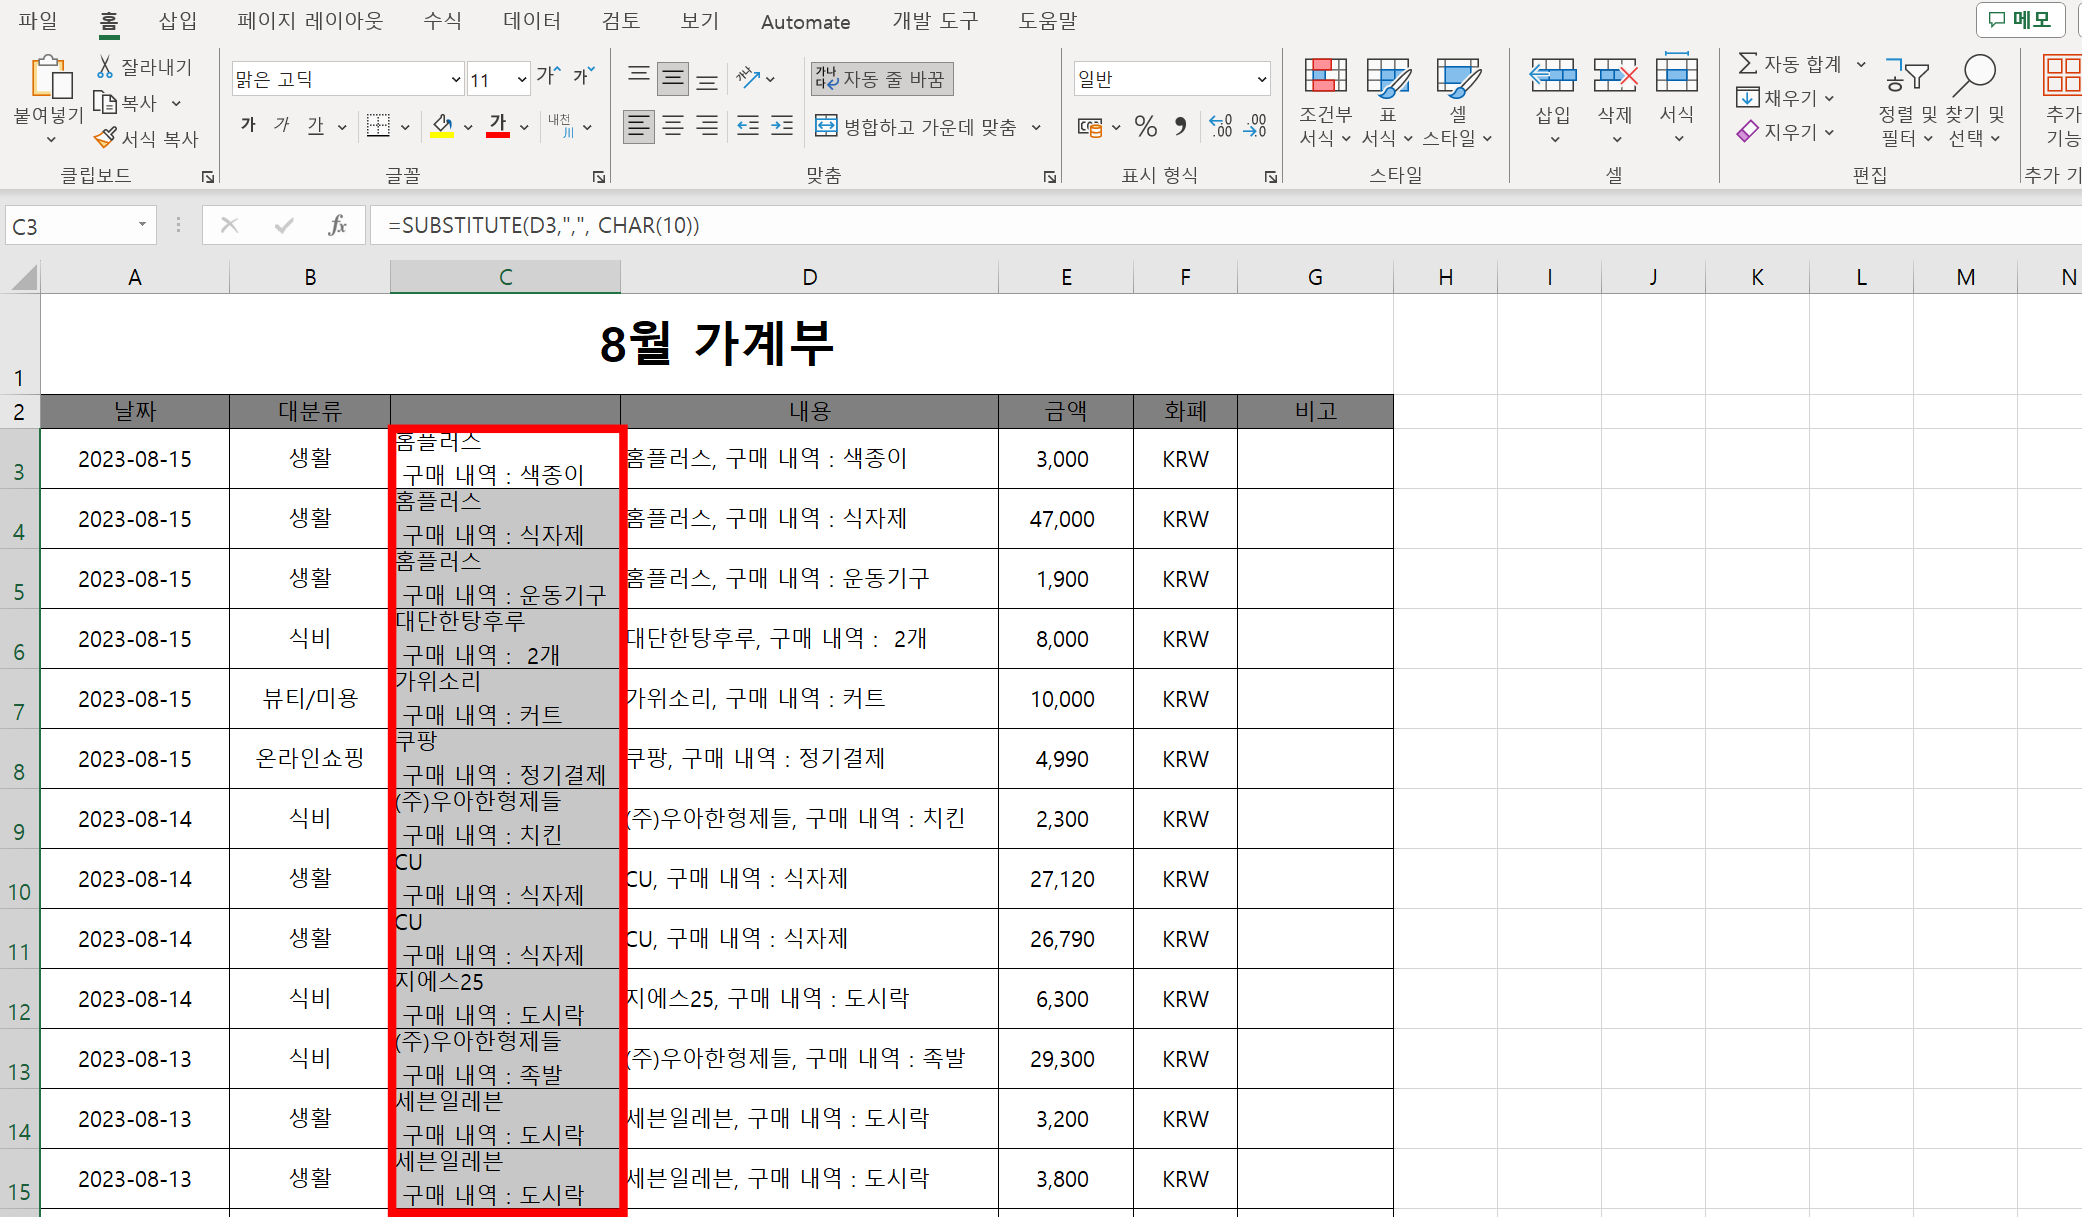Open the number format dropdown 일반
Screen dimensions: 2082x1217
coord(1261,79)
